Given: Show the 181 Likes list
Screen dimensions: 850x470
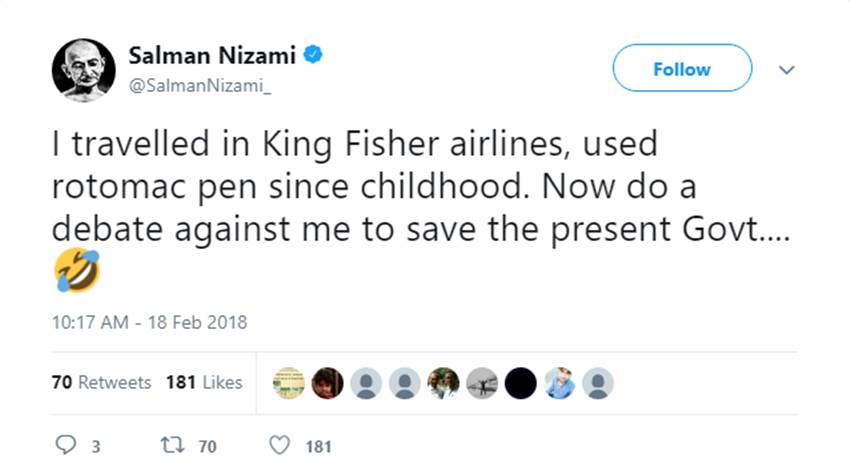Looking at the screenshot, I should click(204, 383).
